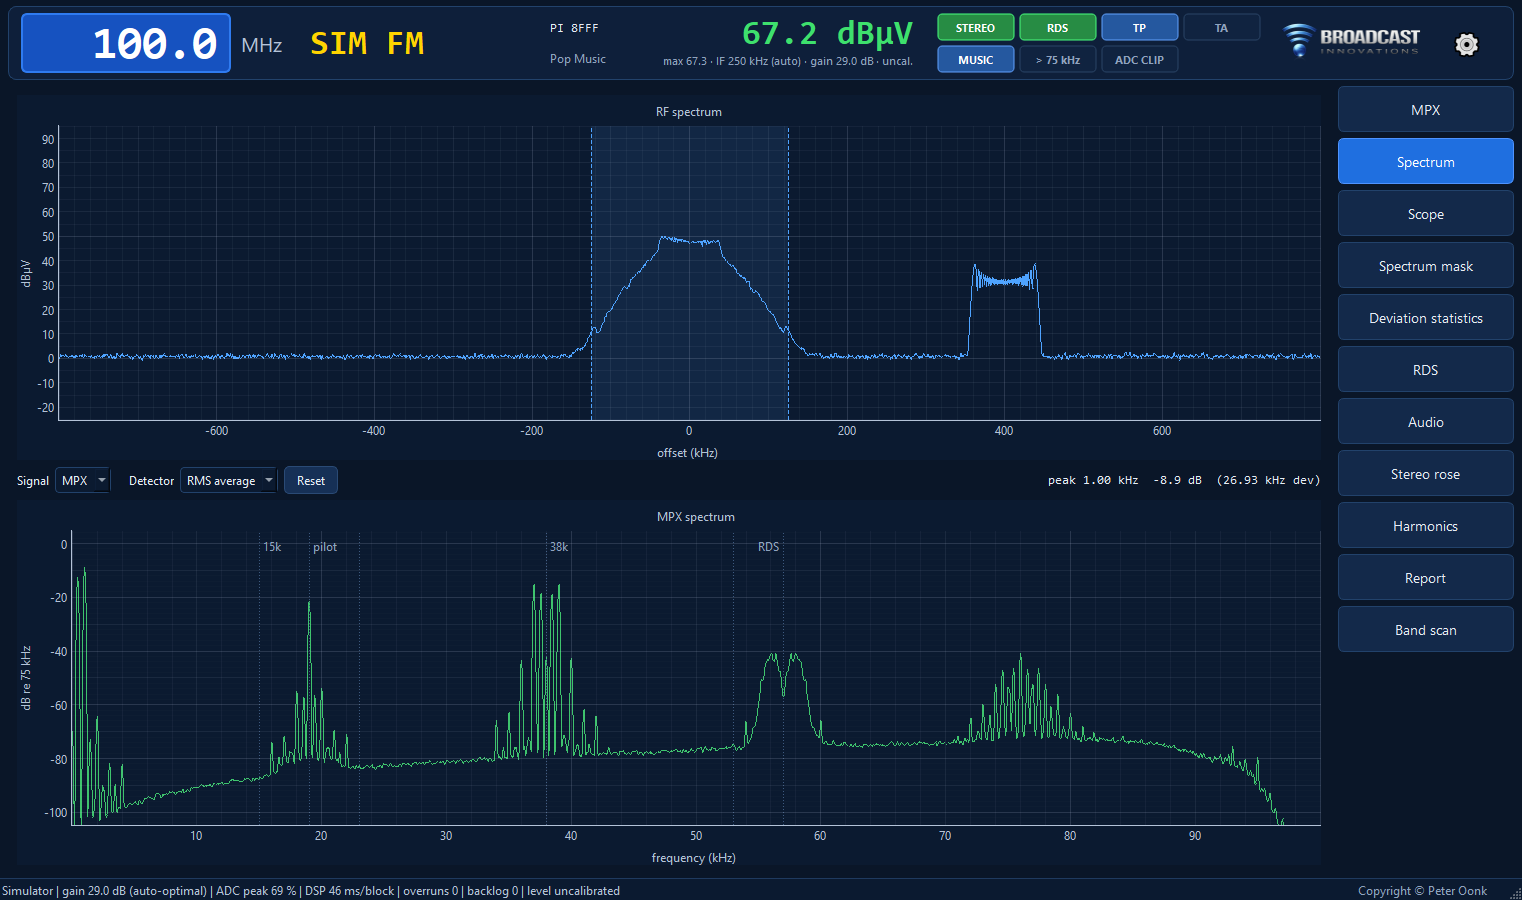The image size is (1522, 900).
Task: Show Deviation statistics
Action: click(1425, 318)
